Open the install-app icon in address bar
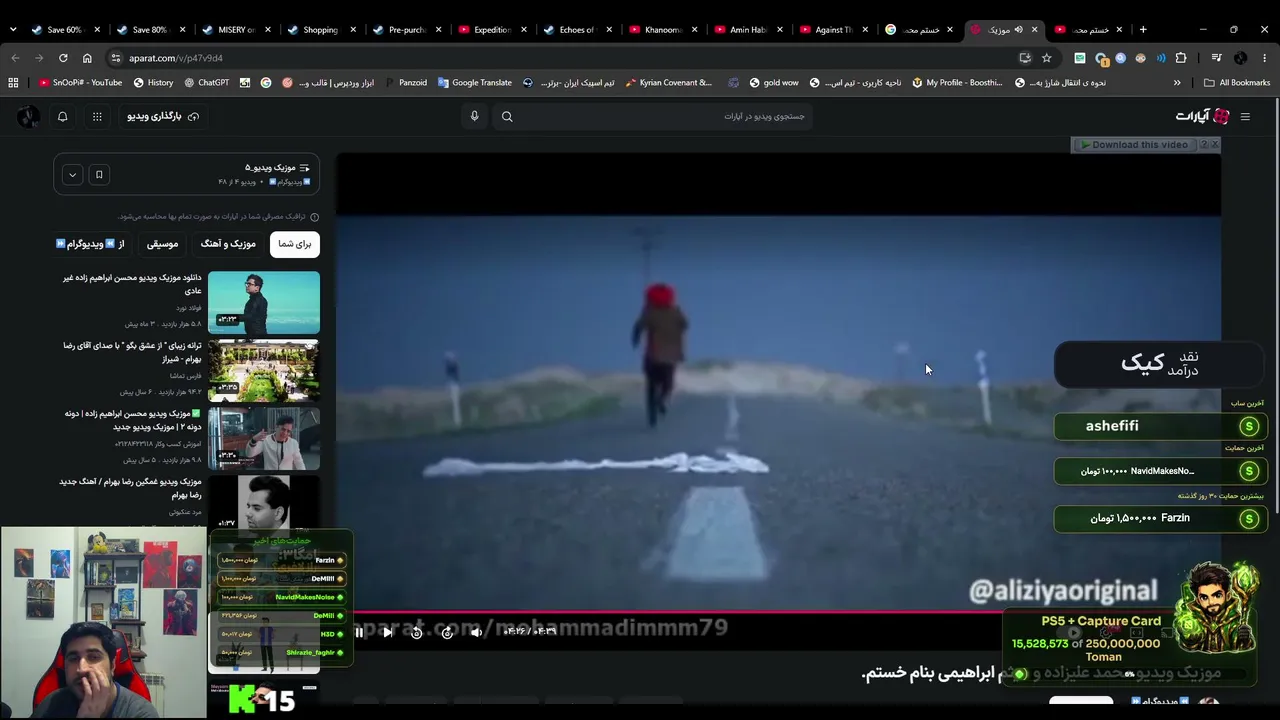The height and width of the screenshot is (720, 1280). click(x=1025, y=58)
